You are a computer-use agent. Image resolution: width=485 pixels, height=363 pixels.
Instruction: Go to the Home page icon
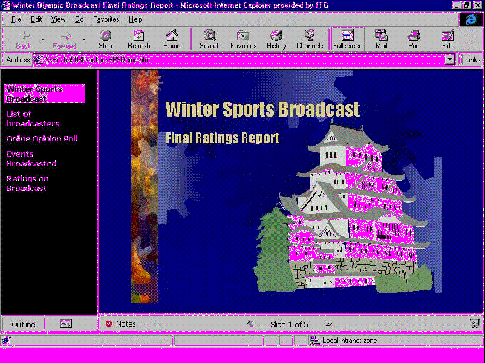coord(172,39)
